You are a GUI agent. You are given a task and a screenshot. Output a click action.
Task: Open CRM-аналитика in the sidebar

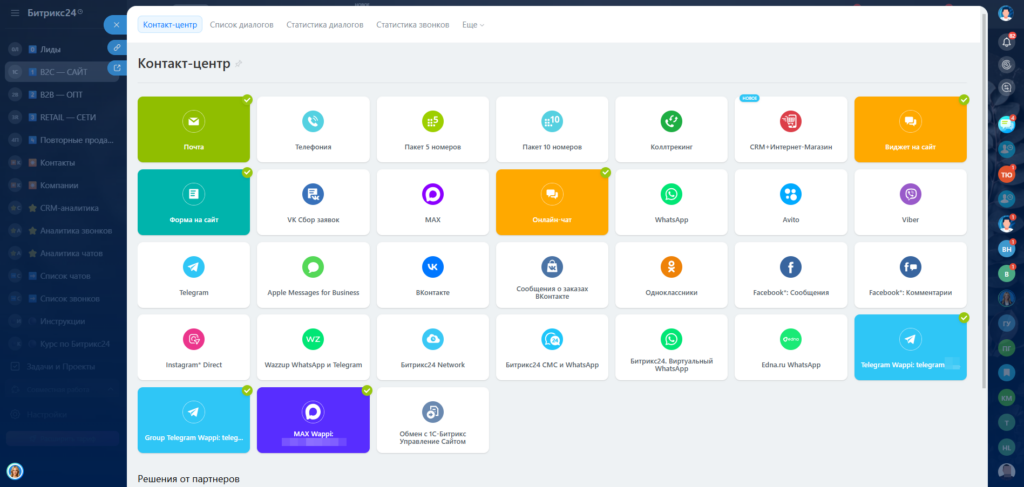pos(62,208)
